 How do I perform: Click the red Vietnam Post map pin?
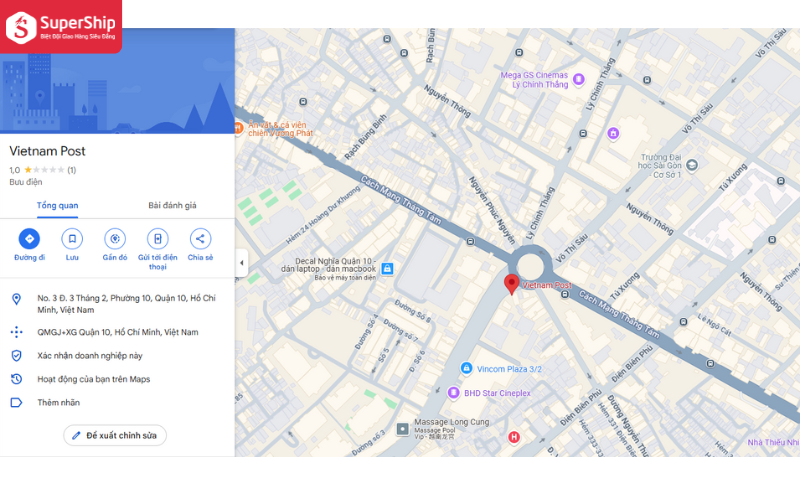[x=511, y=284]
